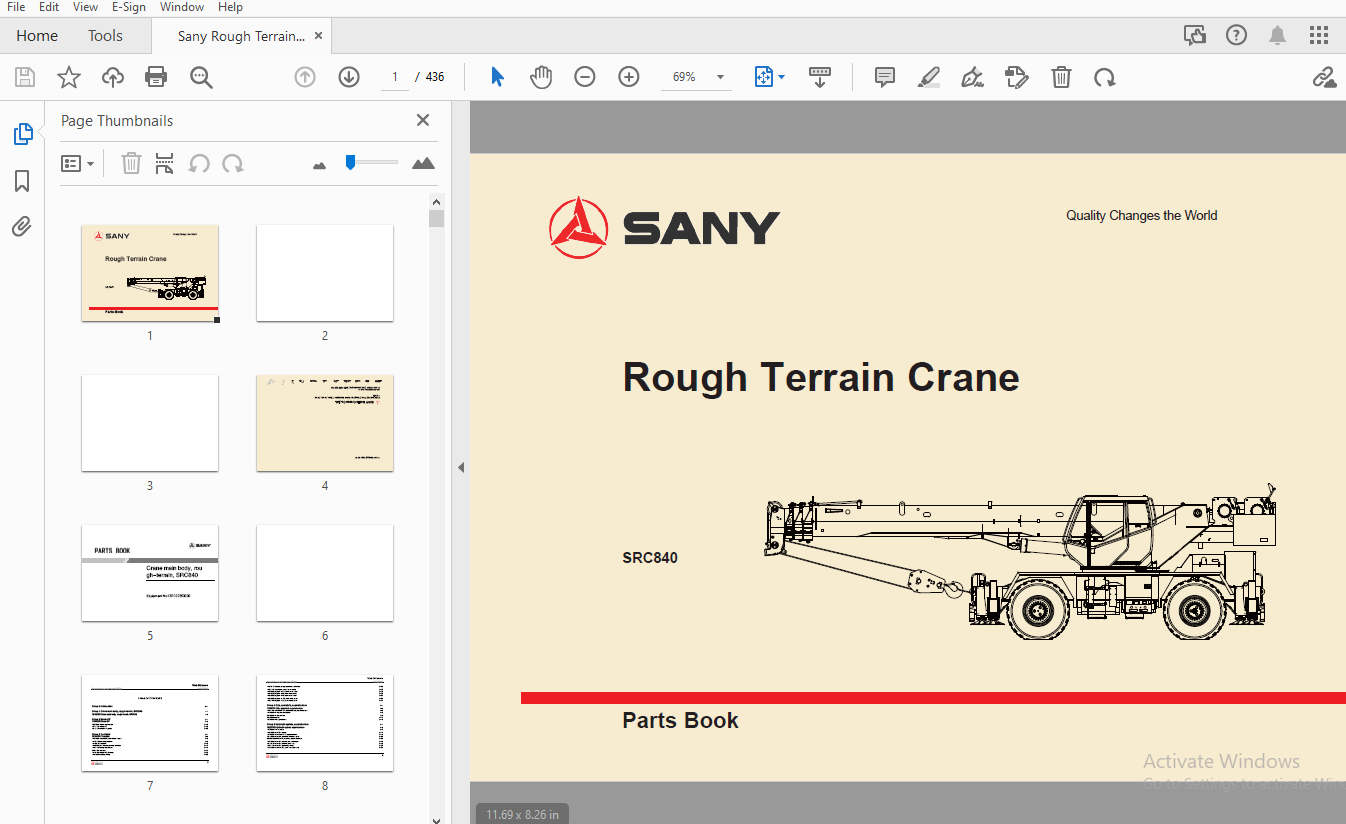The width and height of the screenshot is (1346, 824).
Task: Click the scrolling mode keyboard icon
Action: 820,77
